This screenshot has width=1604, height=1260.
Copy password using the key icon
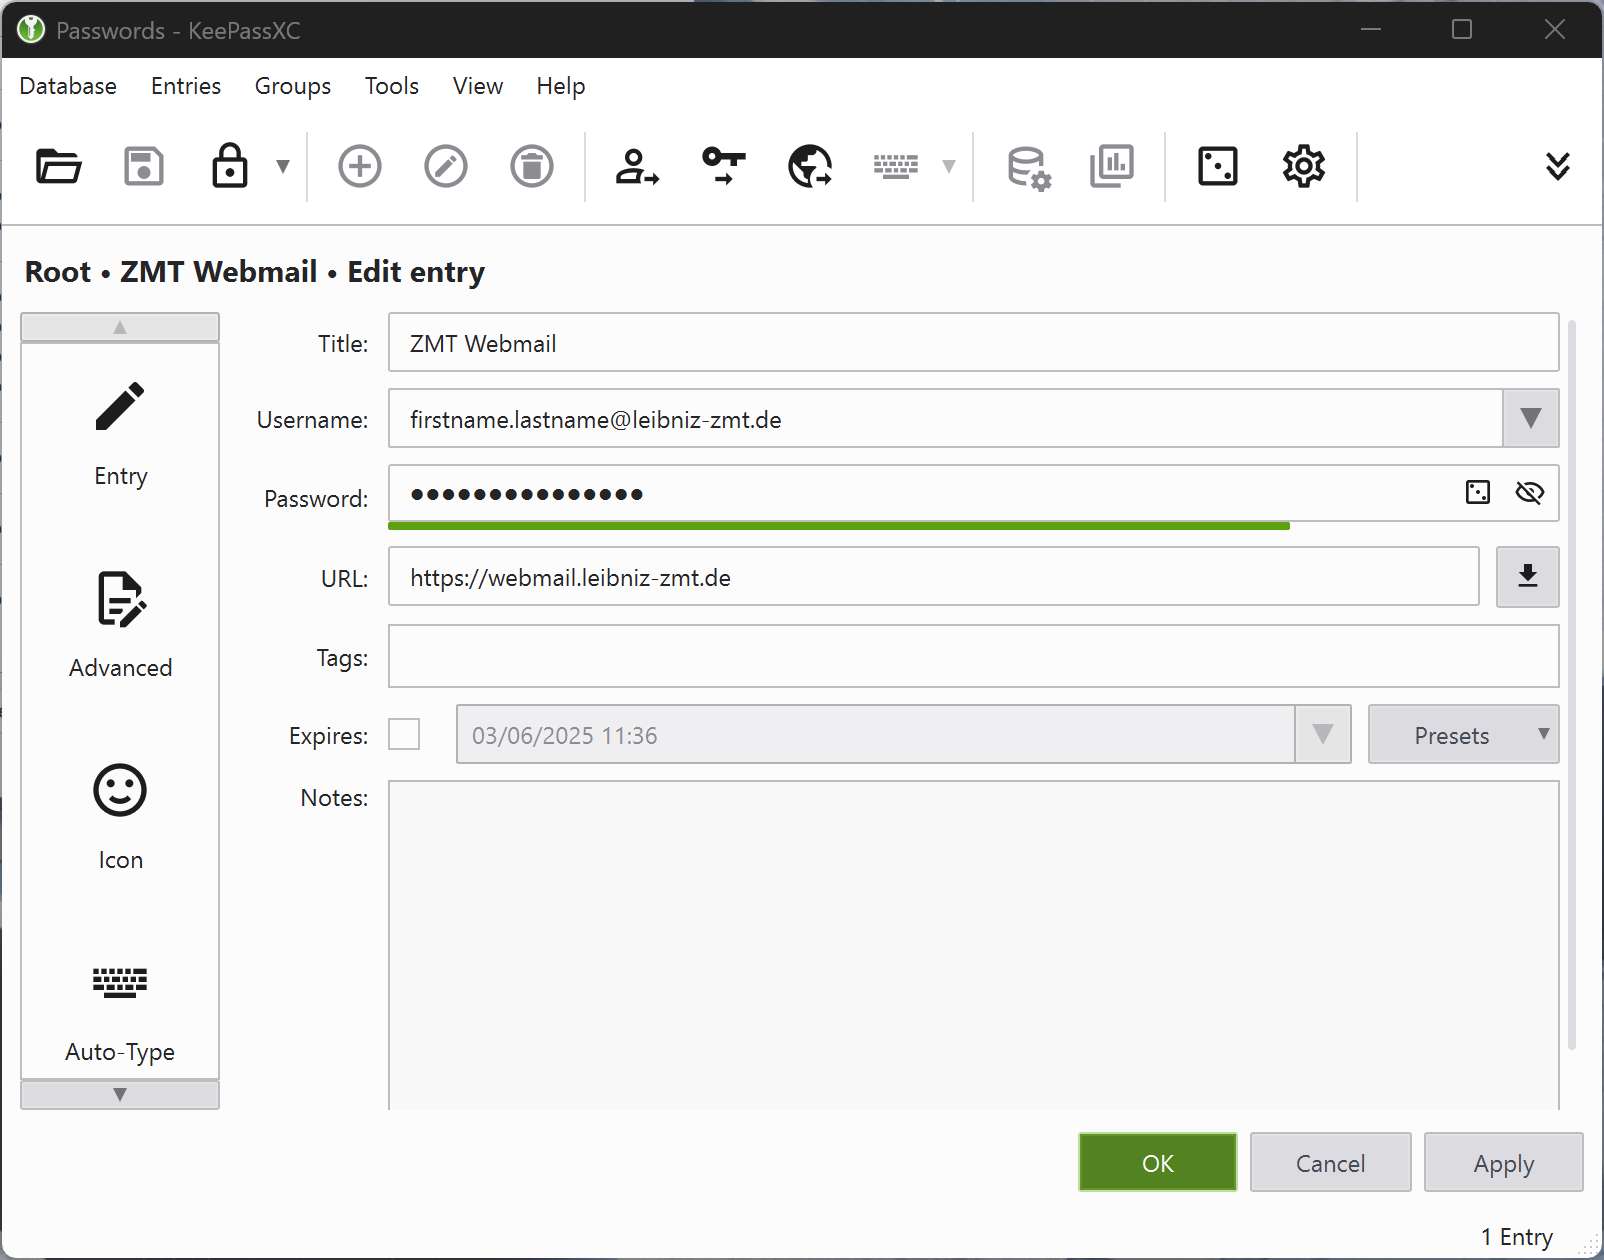(x=723, y=166)
